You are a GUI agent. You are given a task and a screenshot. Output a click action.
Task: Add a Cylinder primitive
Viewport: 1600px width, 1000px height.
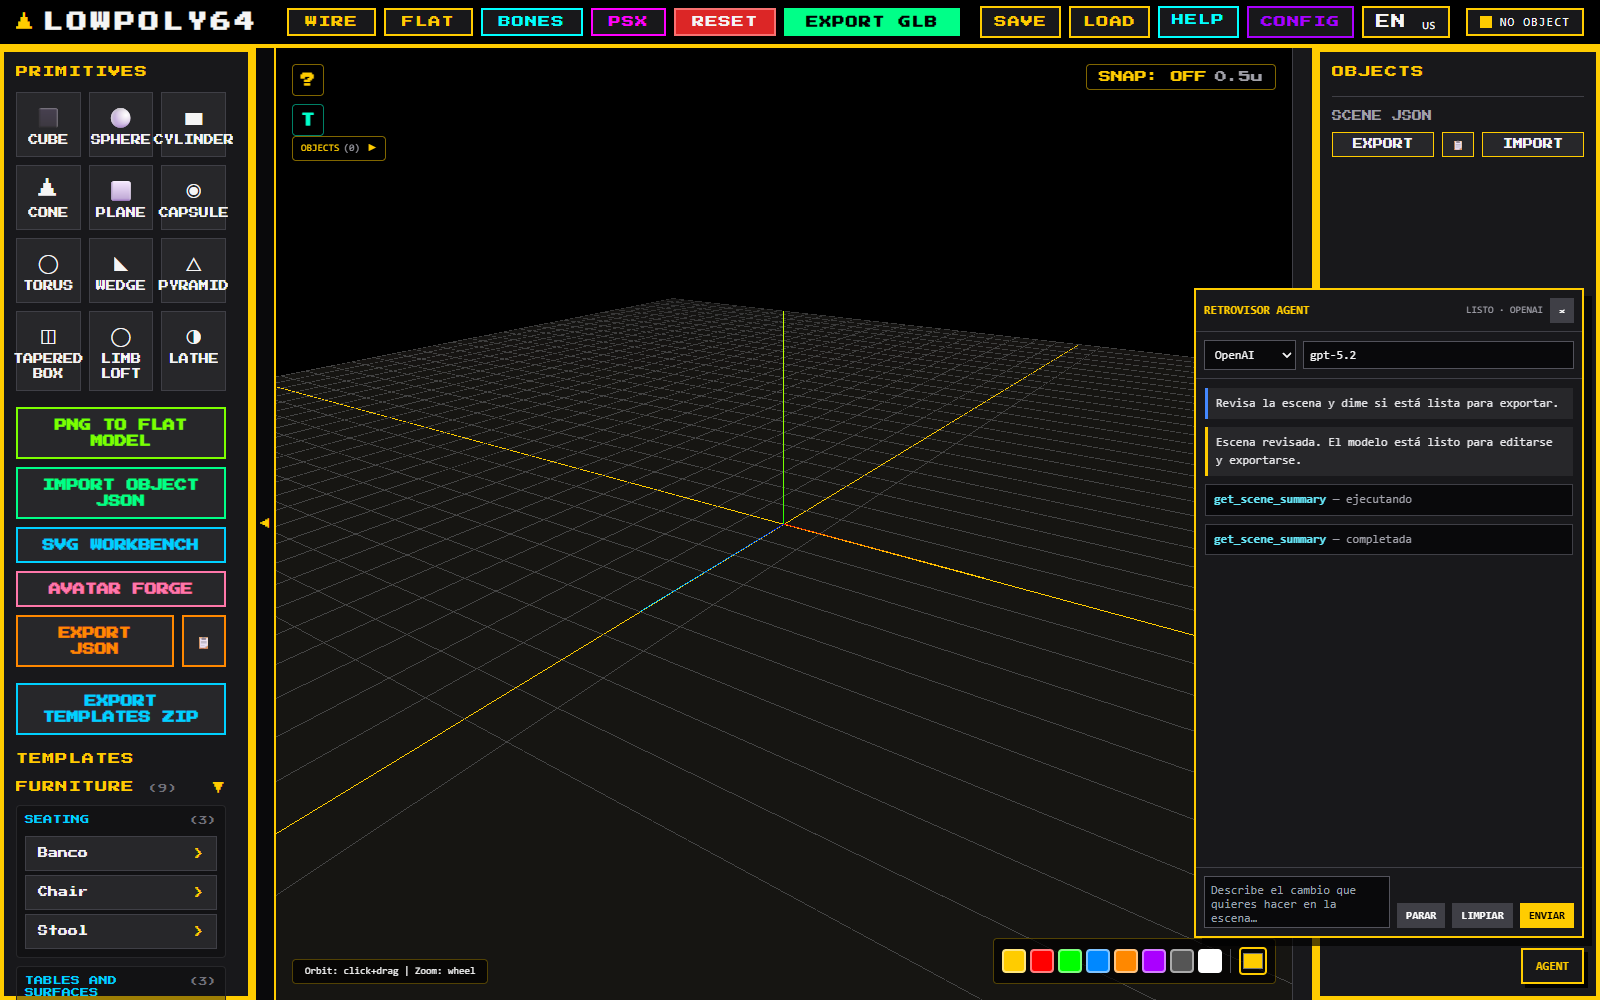pos(193,125)
